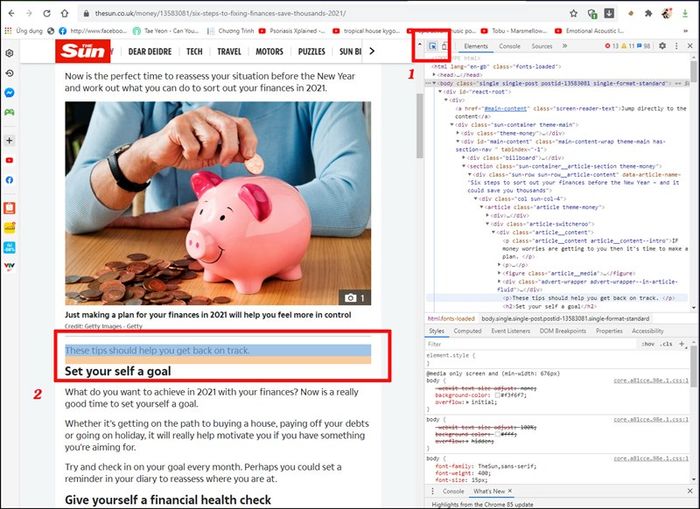
Task: Collapse the article theme-money node
Action: pyautogui.click(x=482, y=207)
